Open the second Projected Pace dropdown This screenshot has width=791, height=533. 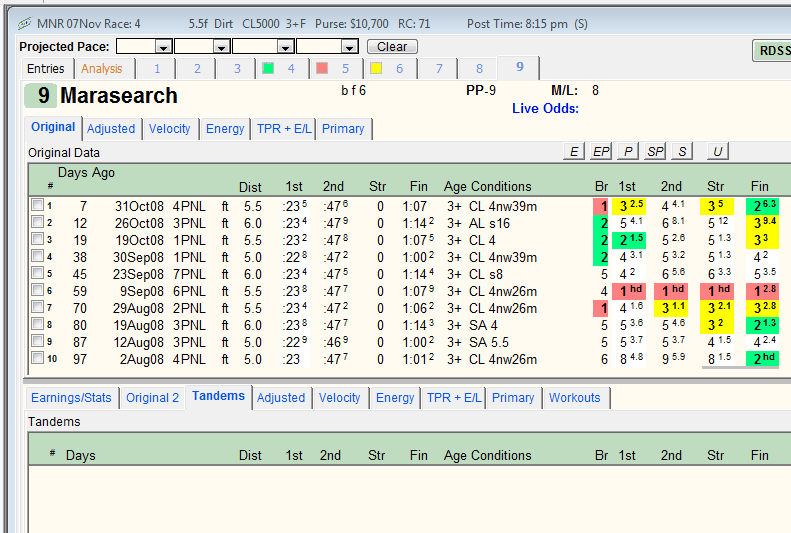point(221,47)
